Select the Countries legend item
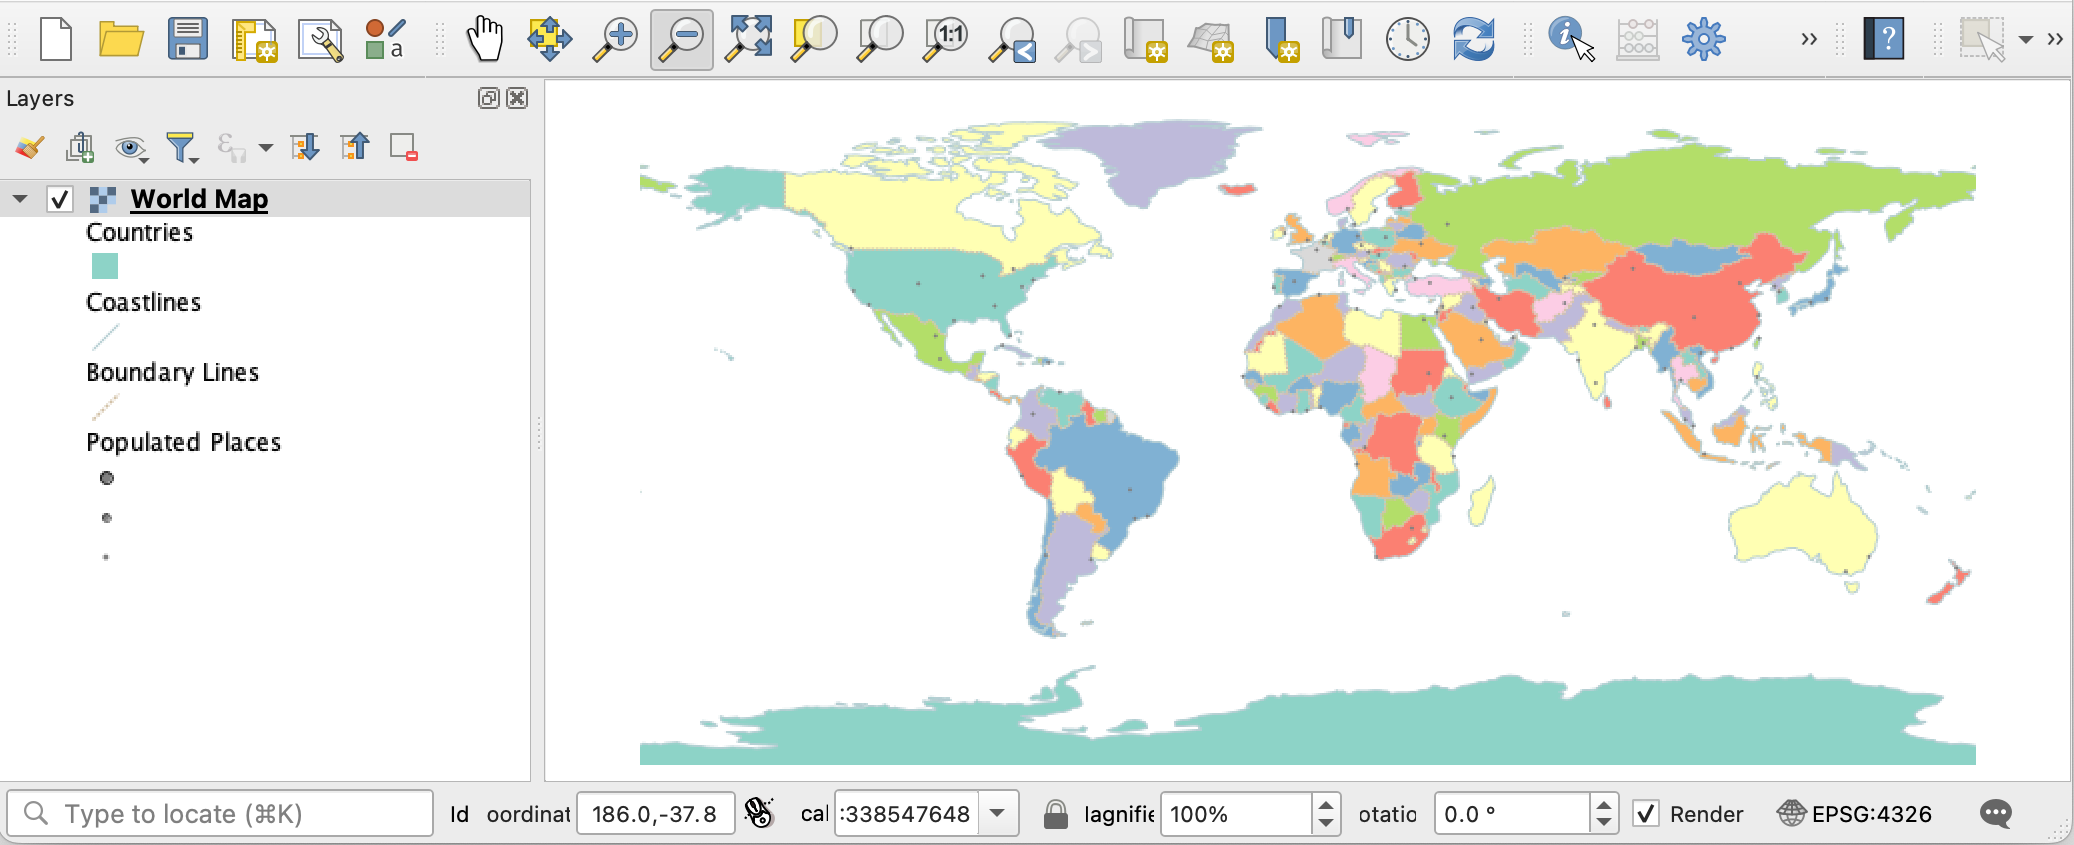Viewport: 2074px width, 845px height. [x=139, y=232]
